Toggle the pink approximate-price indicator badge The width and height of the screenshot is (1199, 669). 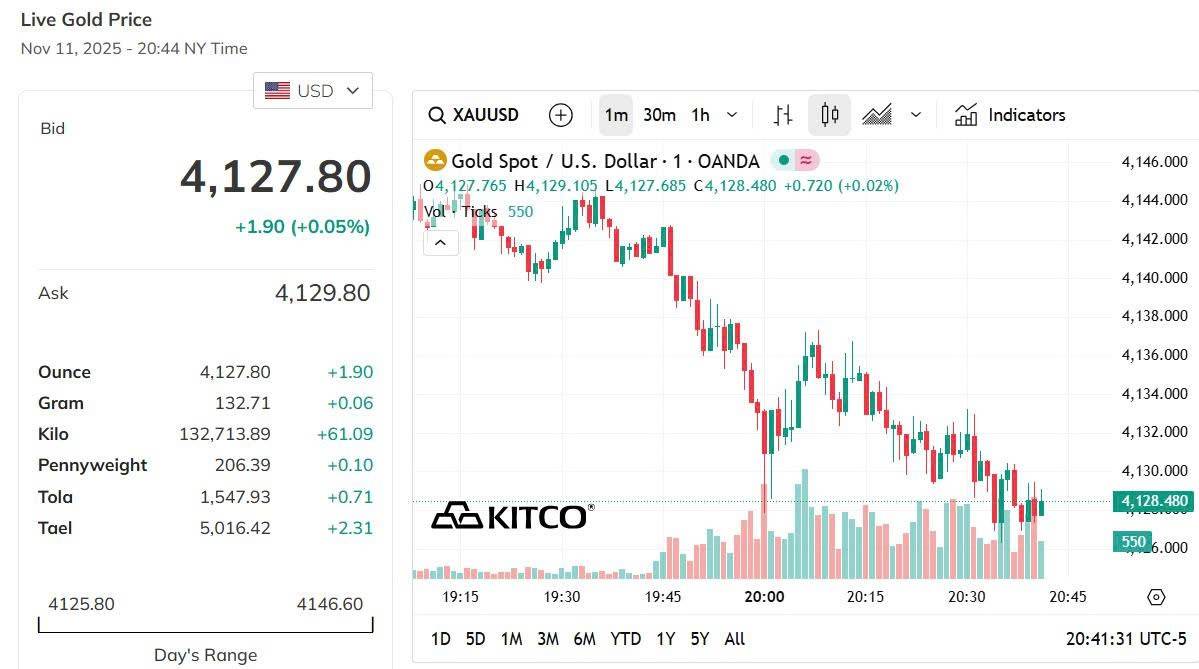(x=806, y=160)
